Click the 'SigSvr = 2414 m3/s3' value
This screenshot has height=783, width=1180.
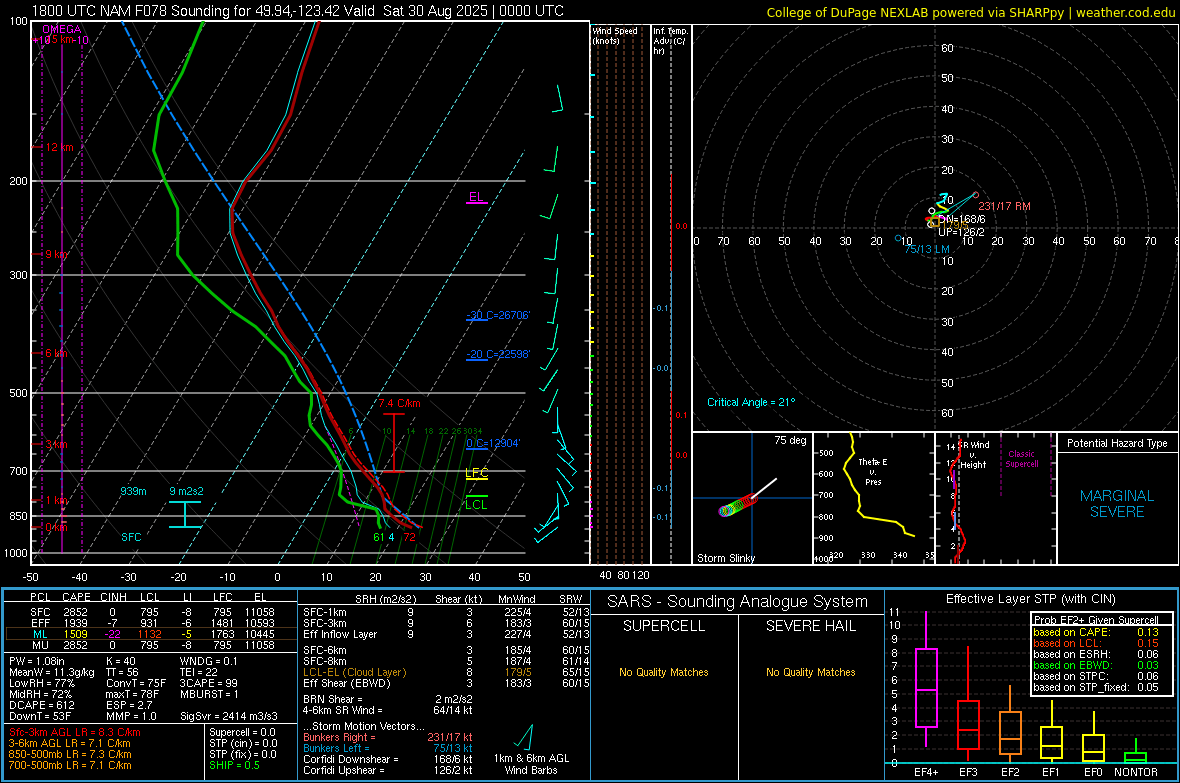click(229, 716)
